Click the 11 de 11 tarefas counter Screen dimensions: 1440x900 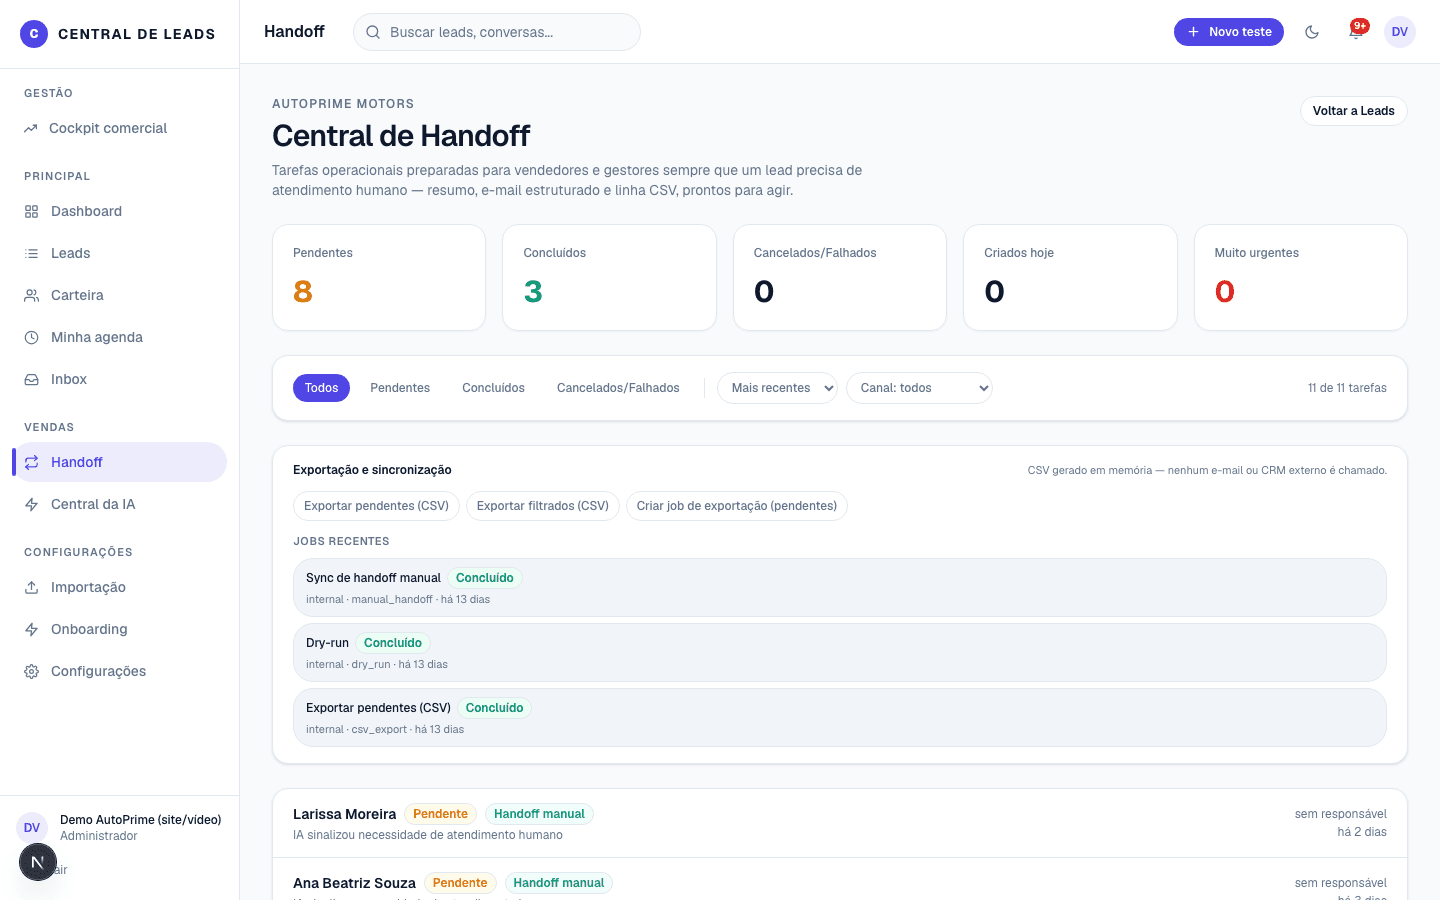1347,388
